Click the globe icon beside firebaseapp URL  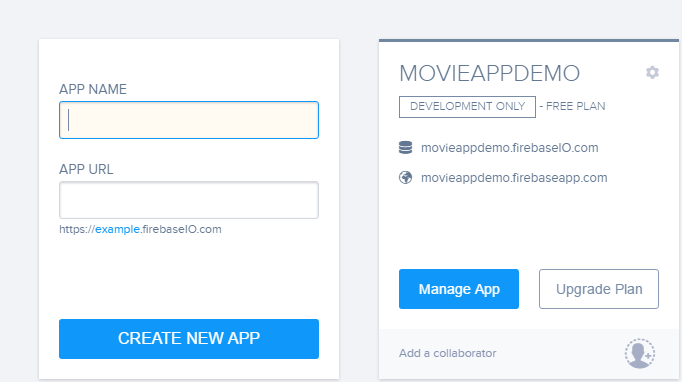point(405,178)
